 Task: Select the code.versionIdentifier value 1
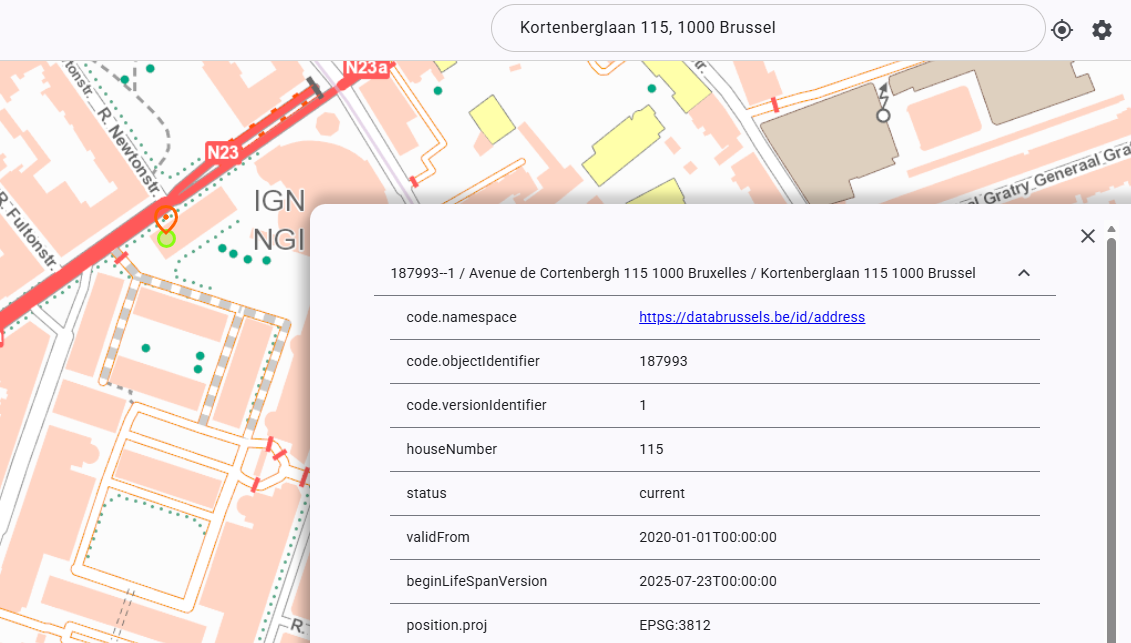[x=643, y=405]
